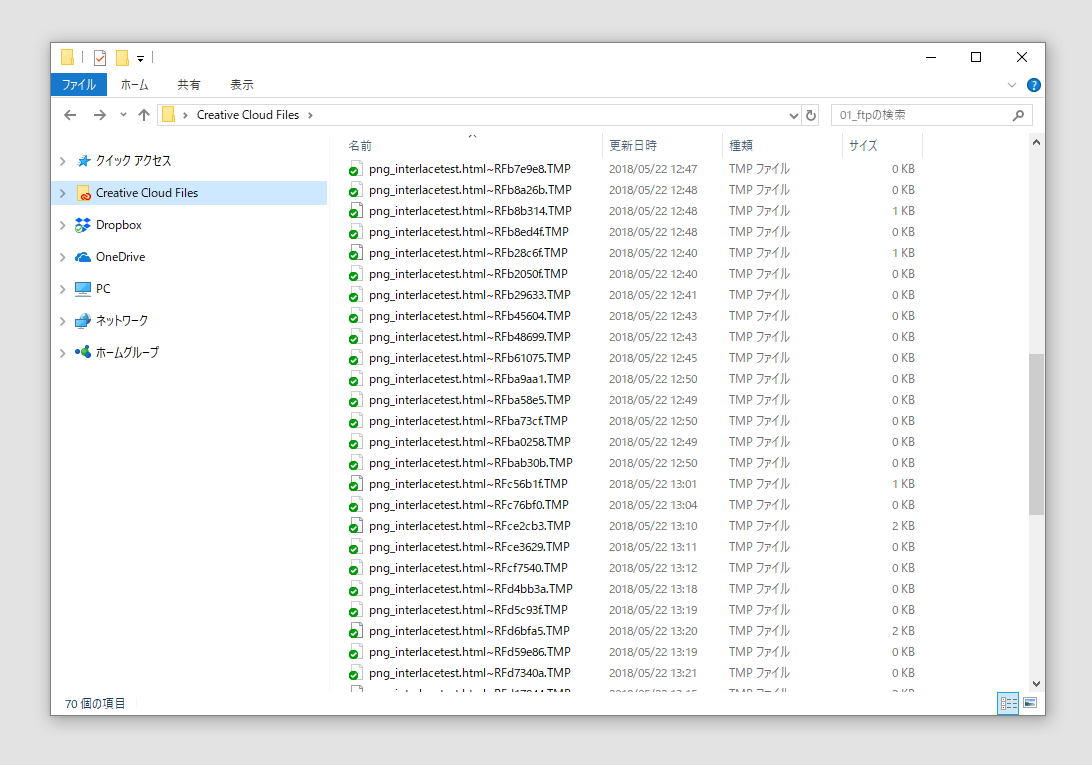Viewport: 1092px width, 765px height.
Task: Click the Up directory arrow
Action: click(x=144, y=115)
